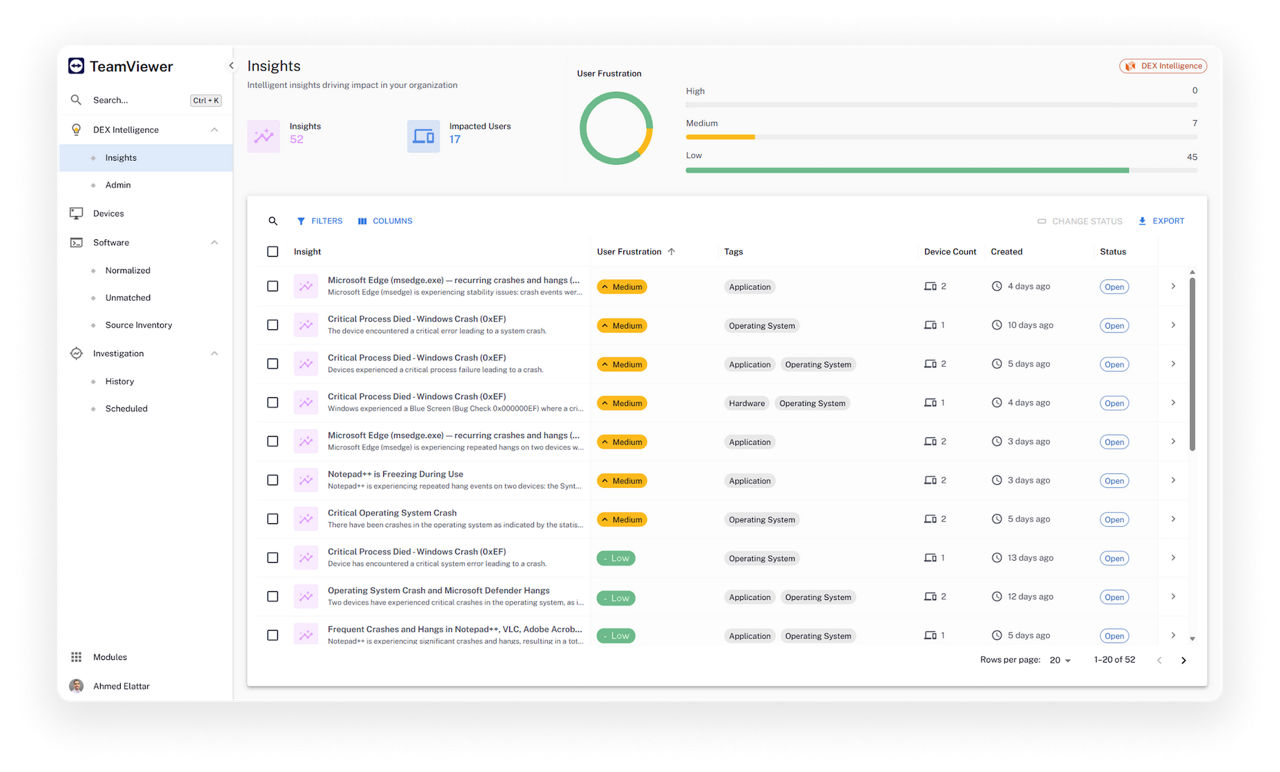Go to the next page of results
This screenshot has width=1280, height=772.
point(1184,660)
